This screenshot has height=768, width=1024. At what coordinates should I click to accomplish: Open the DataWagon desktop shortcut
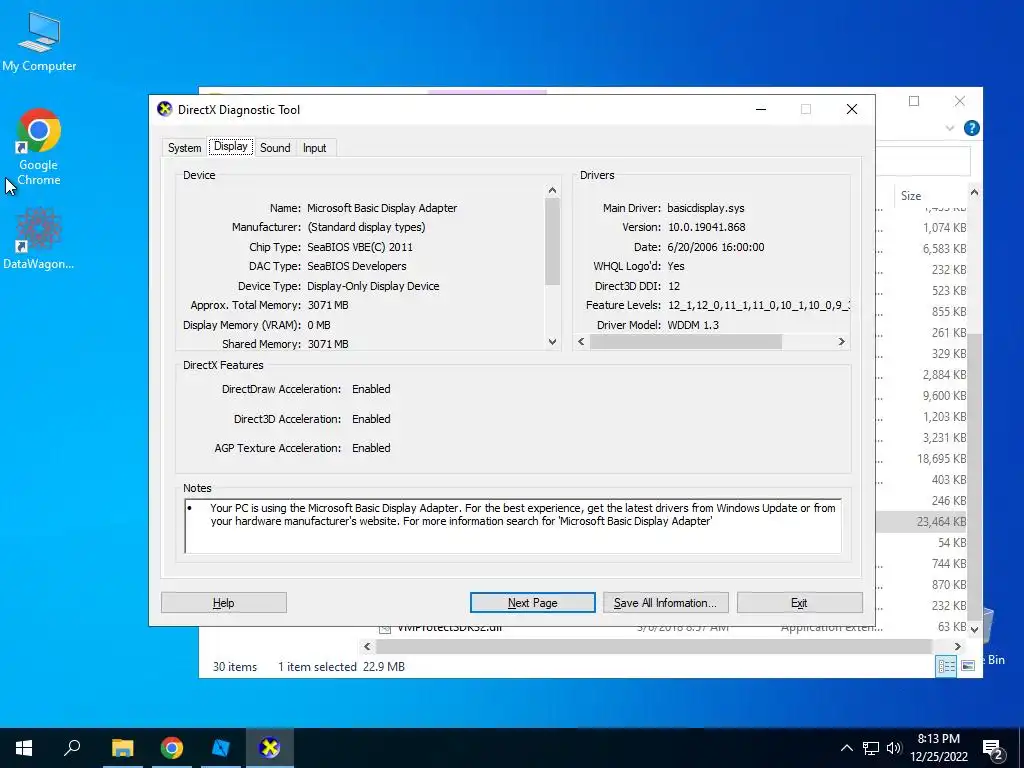39,238
